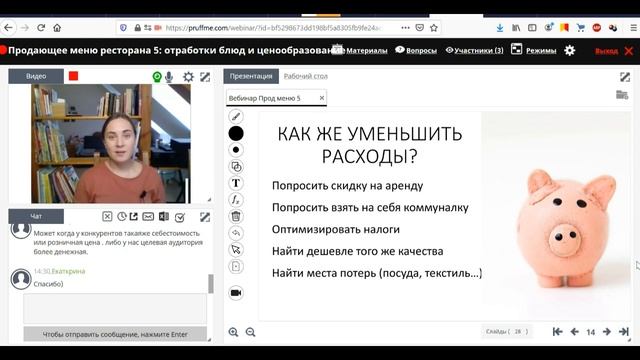This screenshot has width=640, height=360.
Task: Open presentation files folder icon
Action: (x=622, y=95)
